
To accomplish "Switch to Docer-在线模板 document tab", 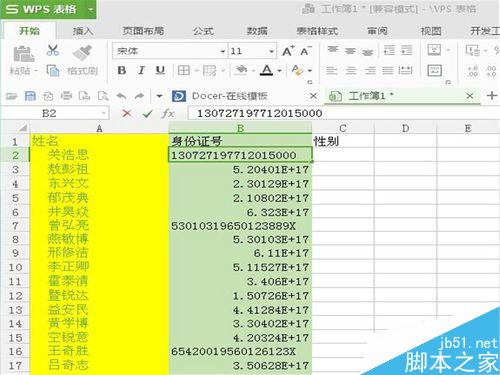I will point(230,96).
